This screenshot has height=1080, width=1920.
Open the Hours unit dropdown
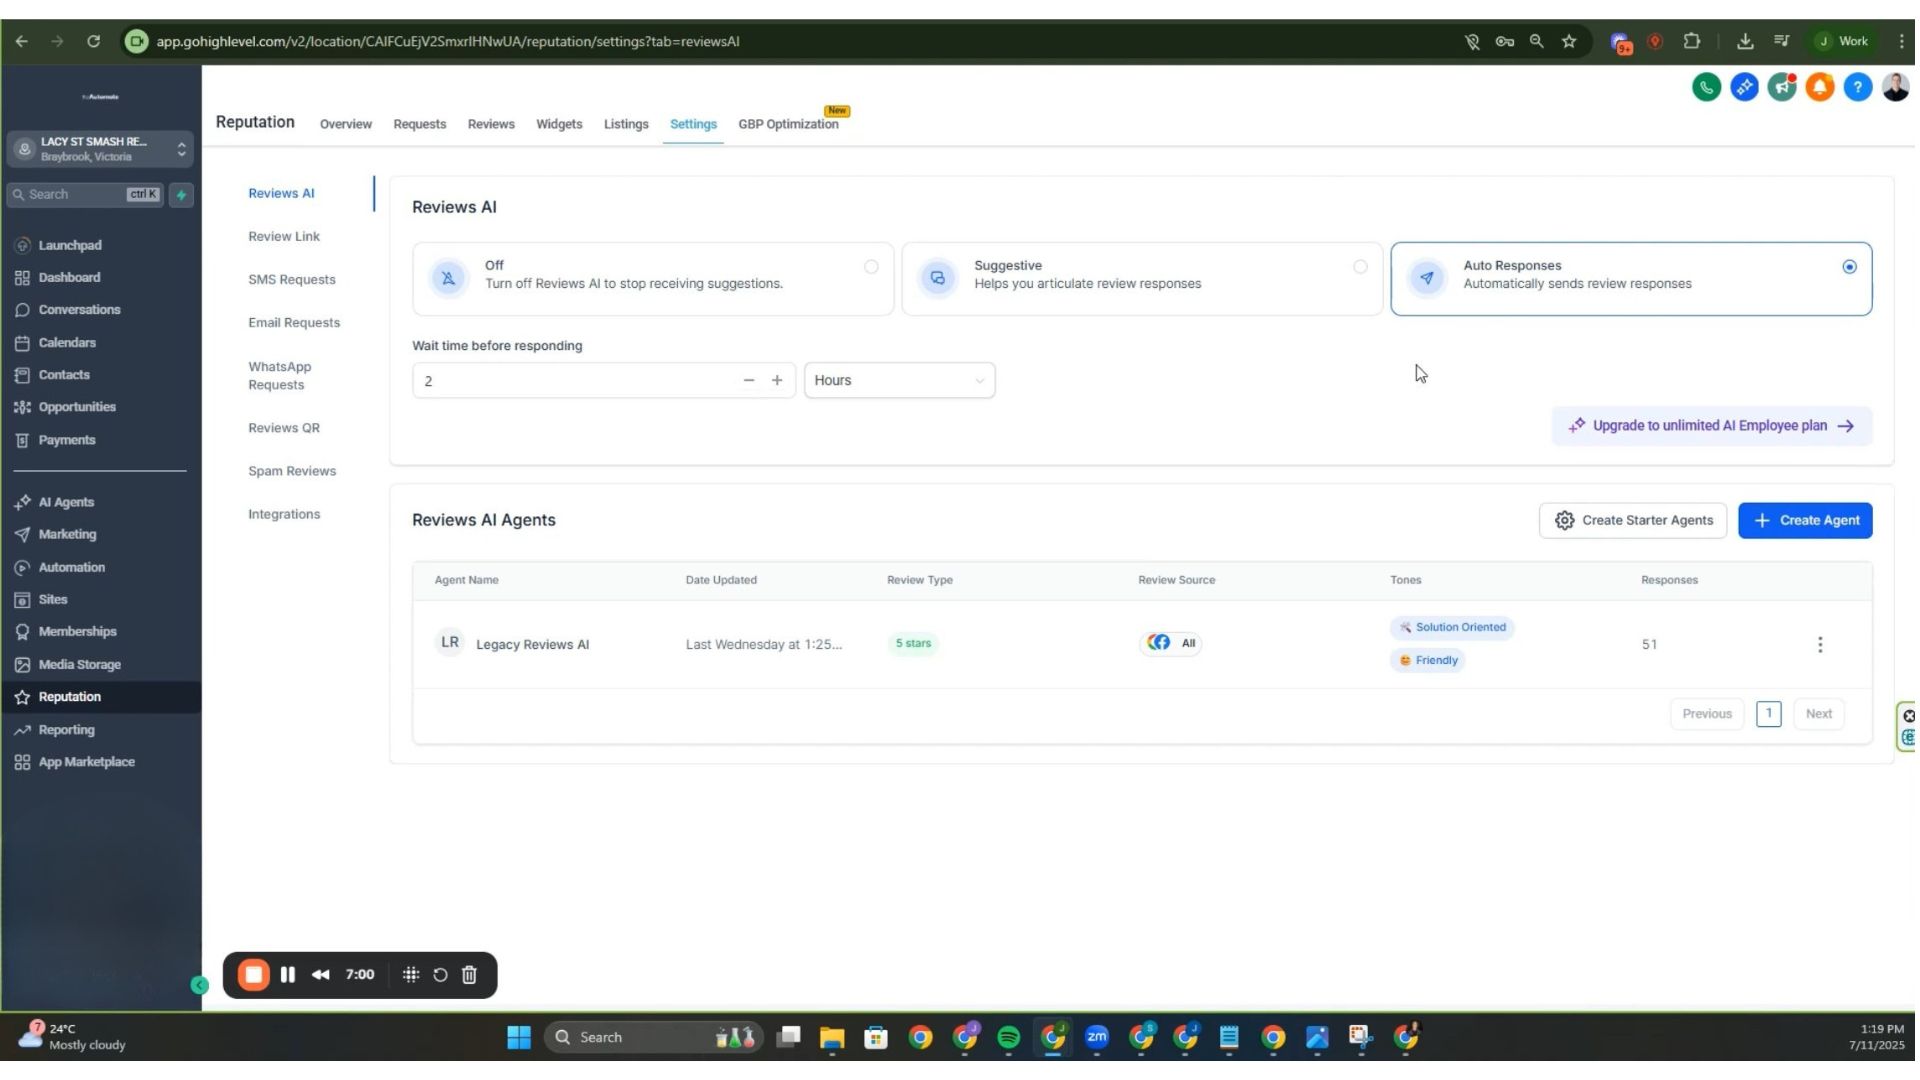pyautogui.click(x=898, y=381)
